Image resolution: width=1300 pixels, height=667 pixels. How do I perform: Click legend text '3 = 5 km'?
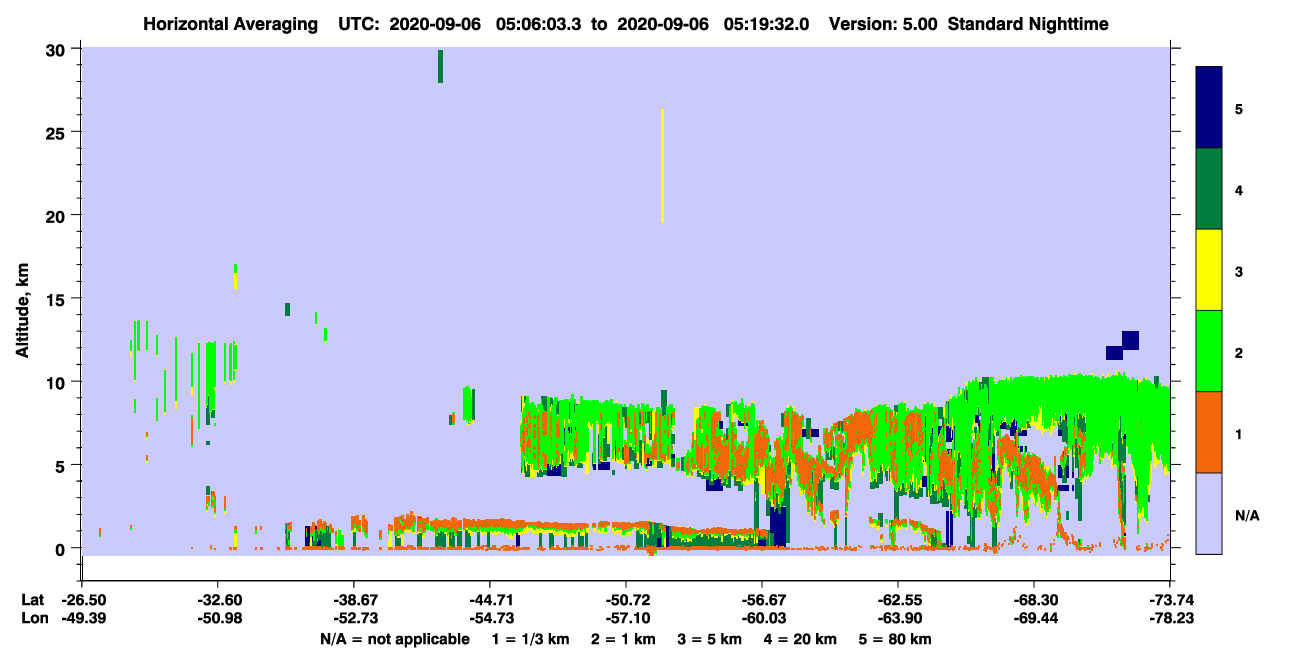(710, 639)
